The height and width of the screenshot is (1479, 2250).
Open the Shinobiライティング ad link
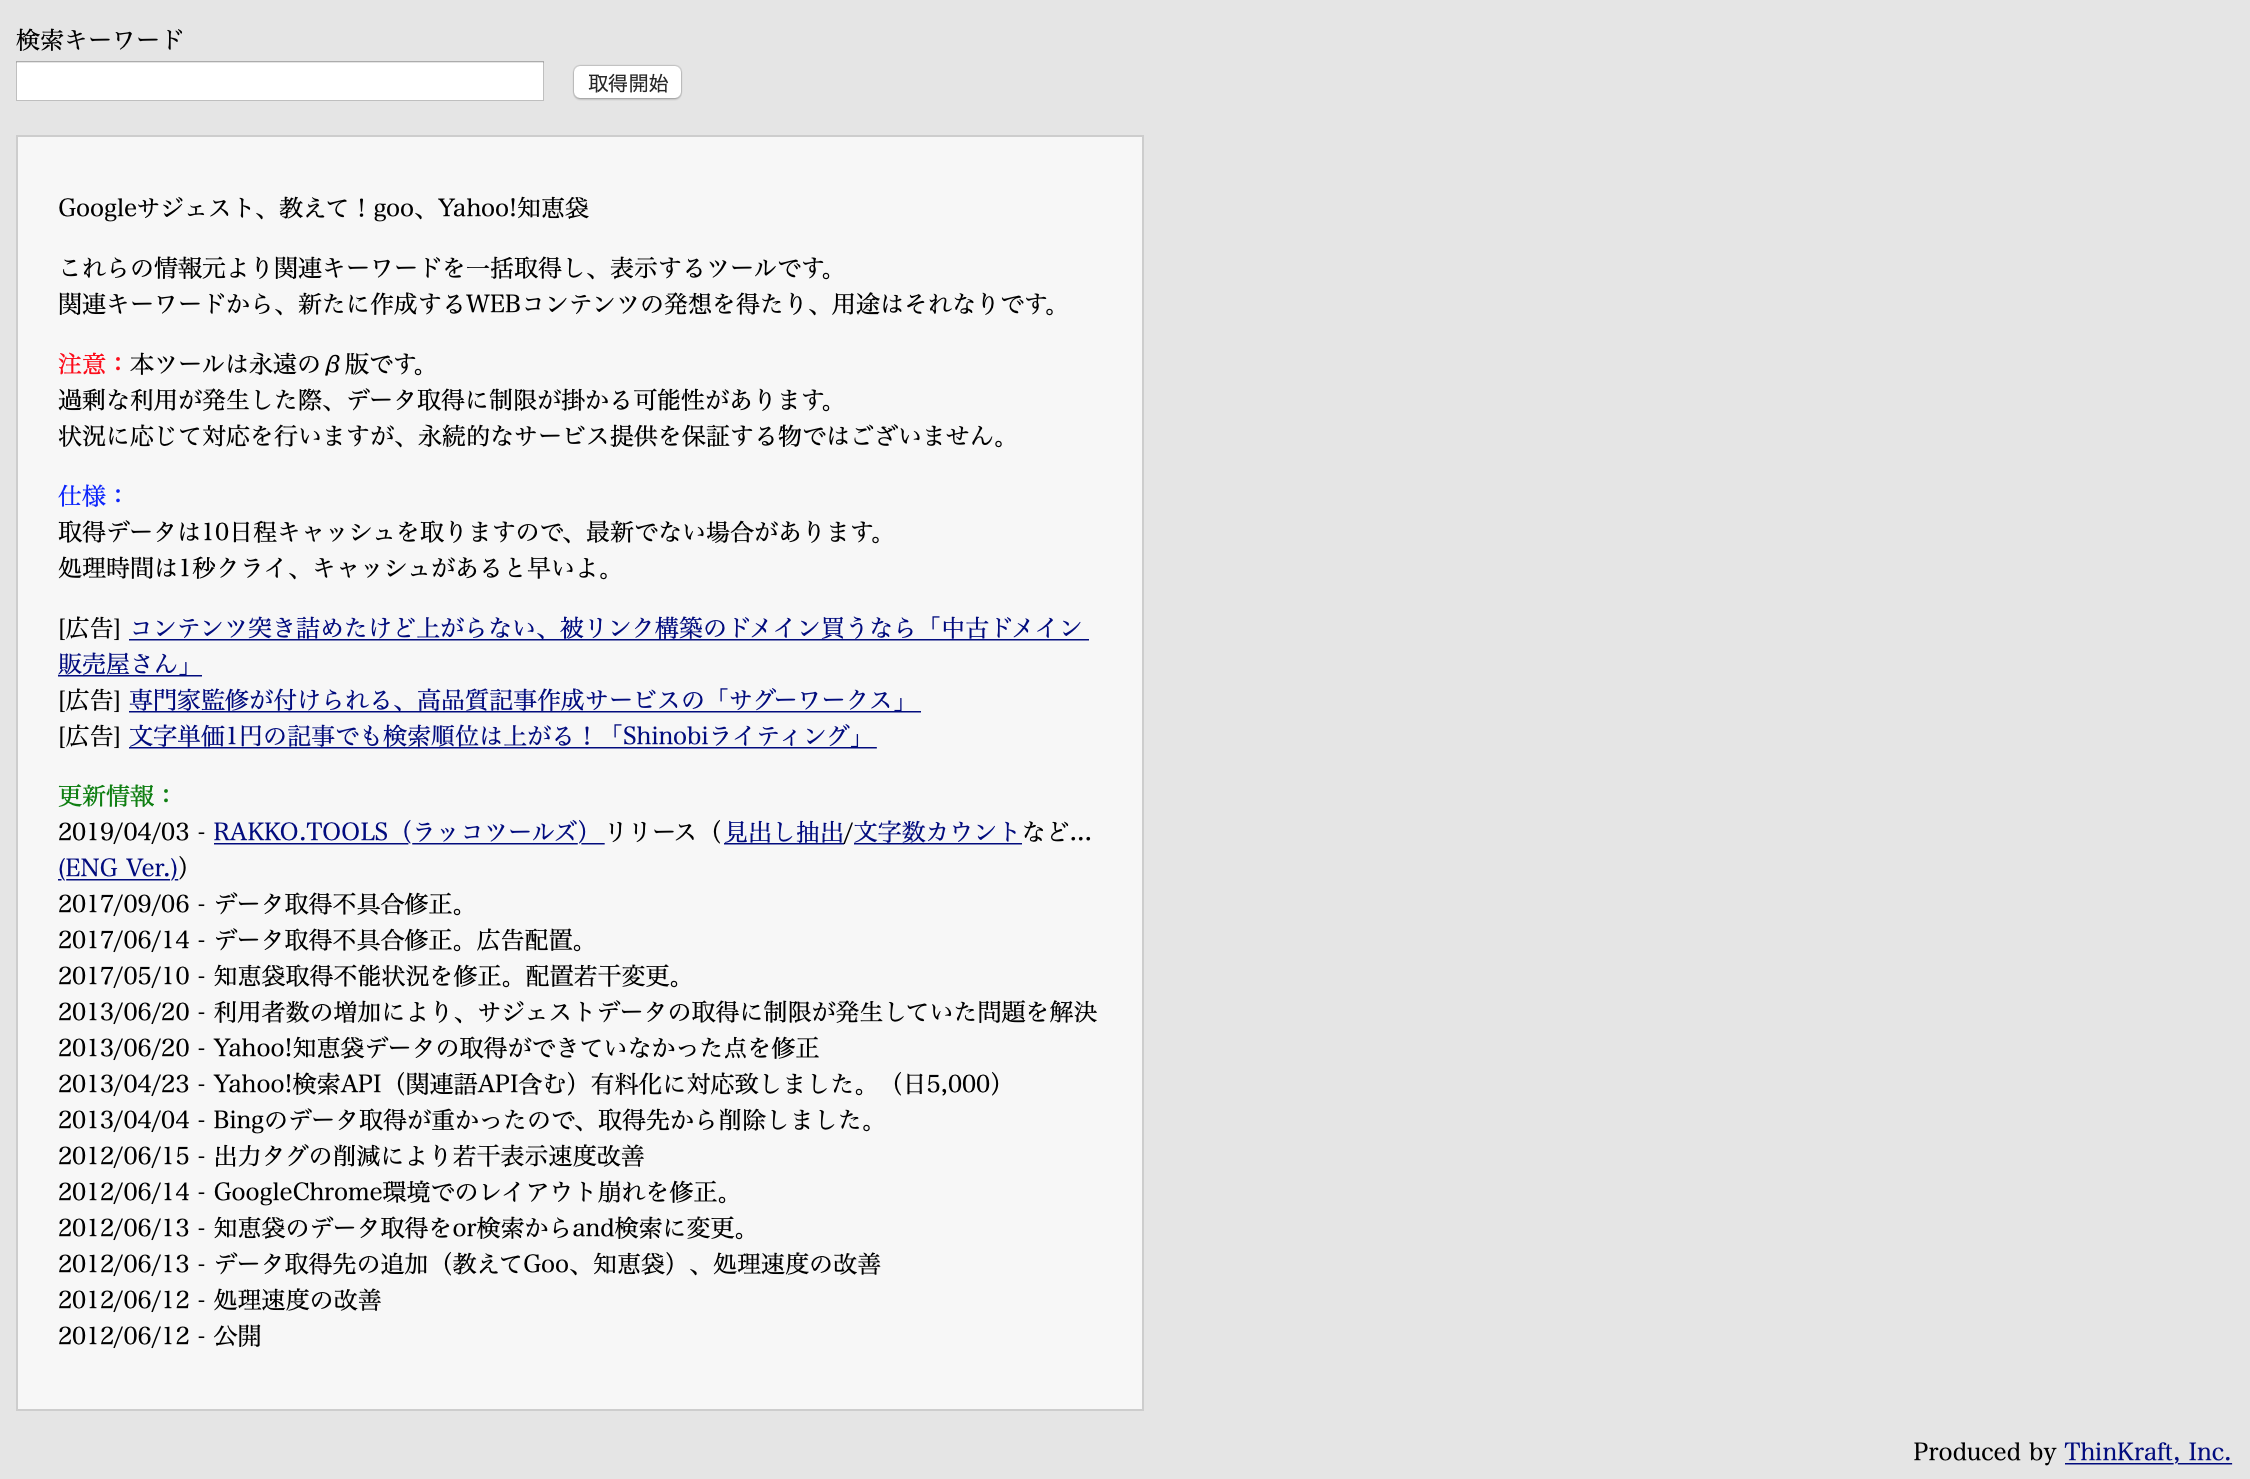coord(502,736)
